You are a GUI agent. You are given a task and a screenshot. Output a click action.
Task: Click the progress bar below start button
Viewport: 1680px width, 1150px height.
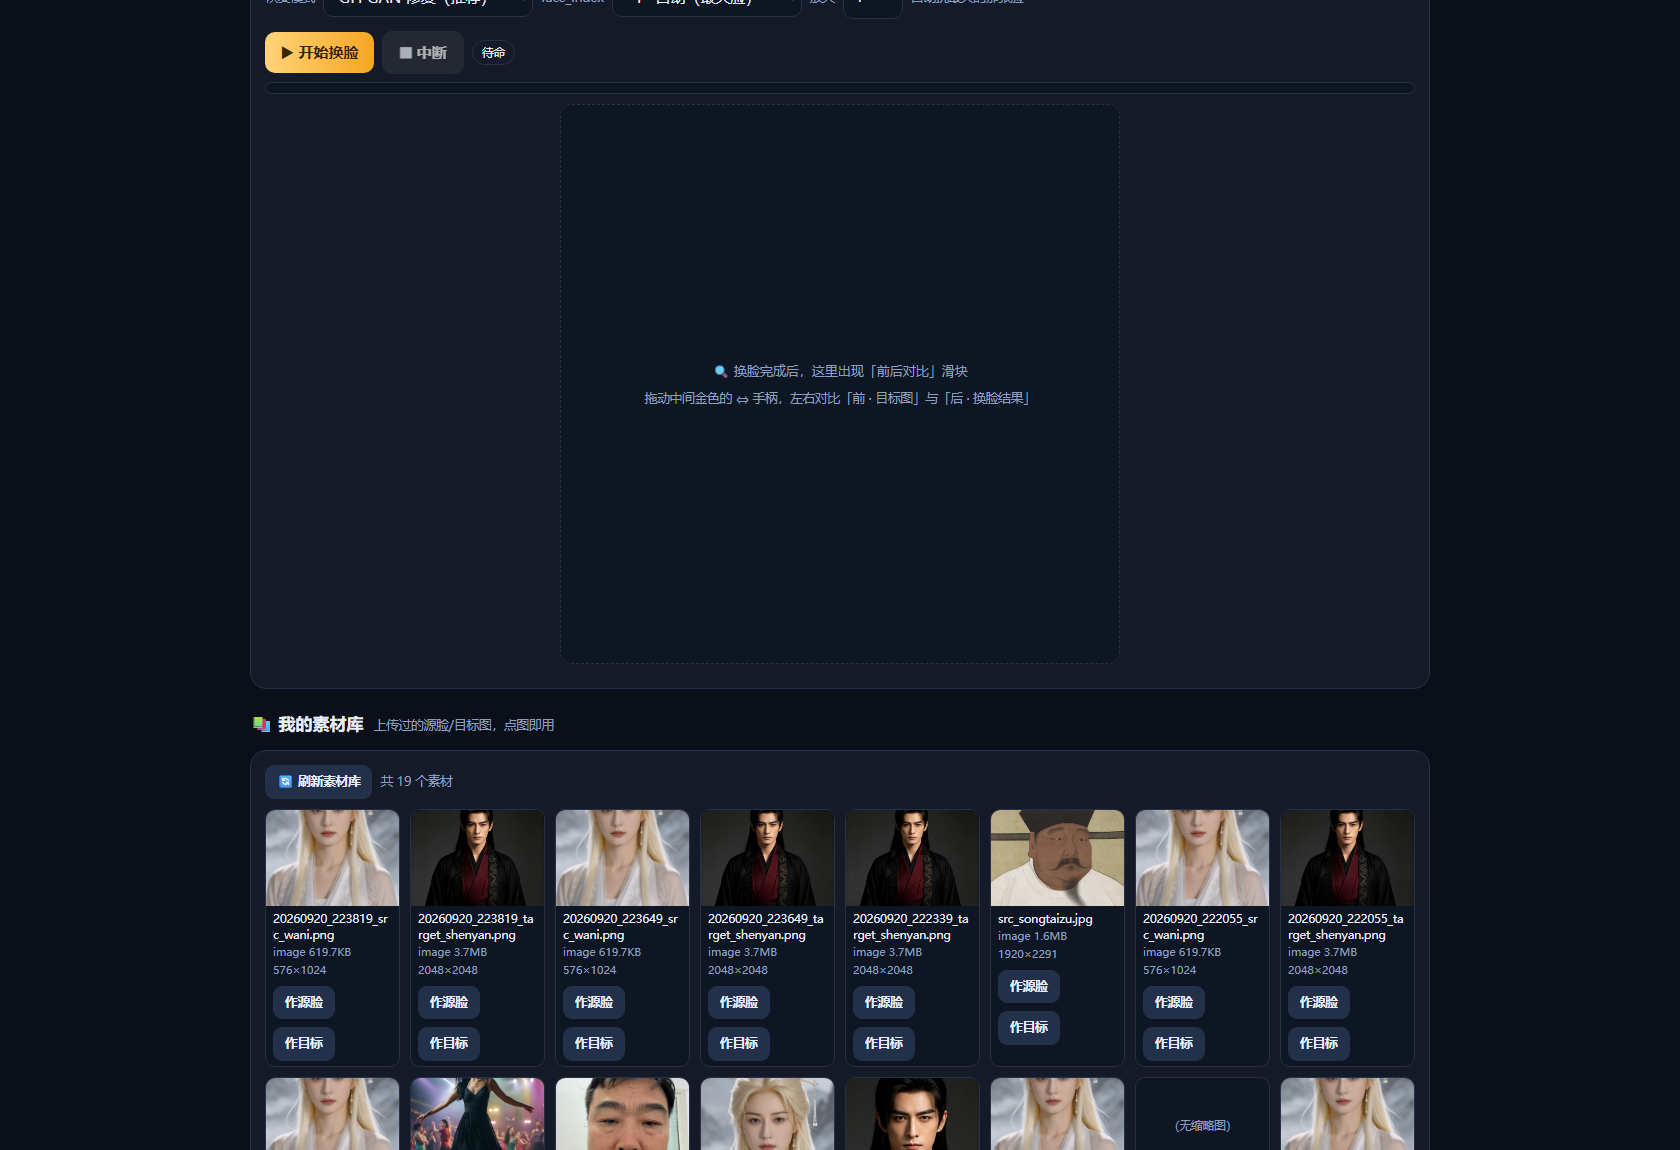coord(840,88)
